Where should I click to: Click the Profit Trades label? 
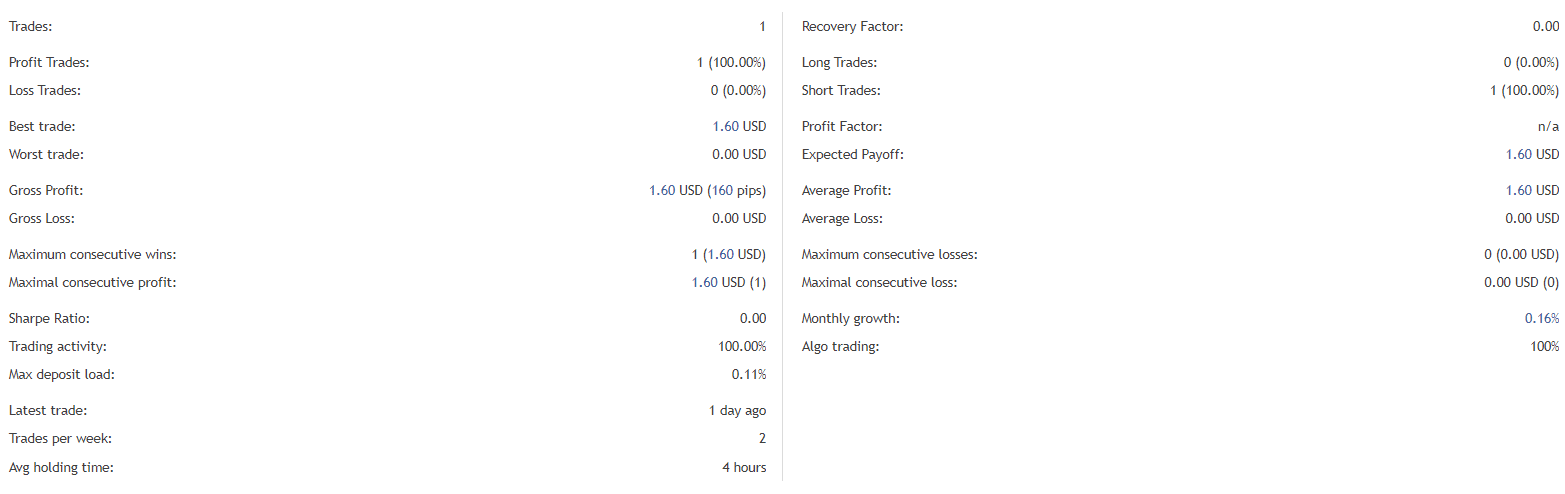point(49,63)
